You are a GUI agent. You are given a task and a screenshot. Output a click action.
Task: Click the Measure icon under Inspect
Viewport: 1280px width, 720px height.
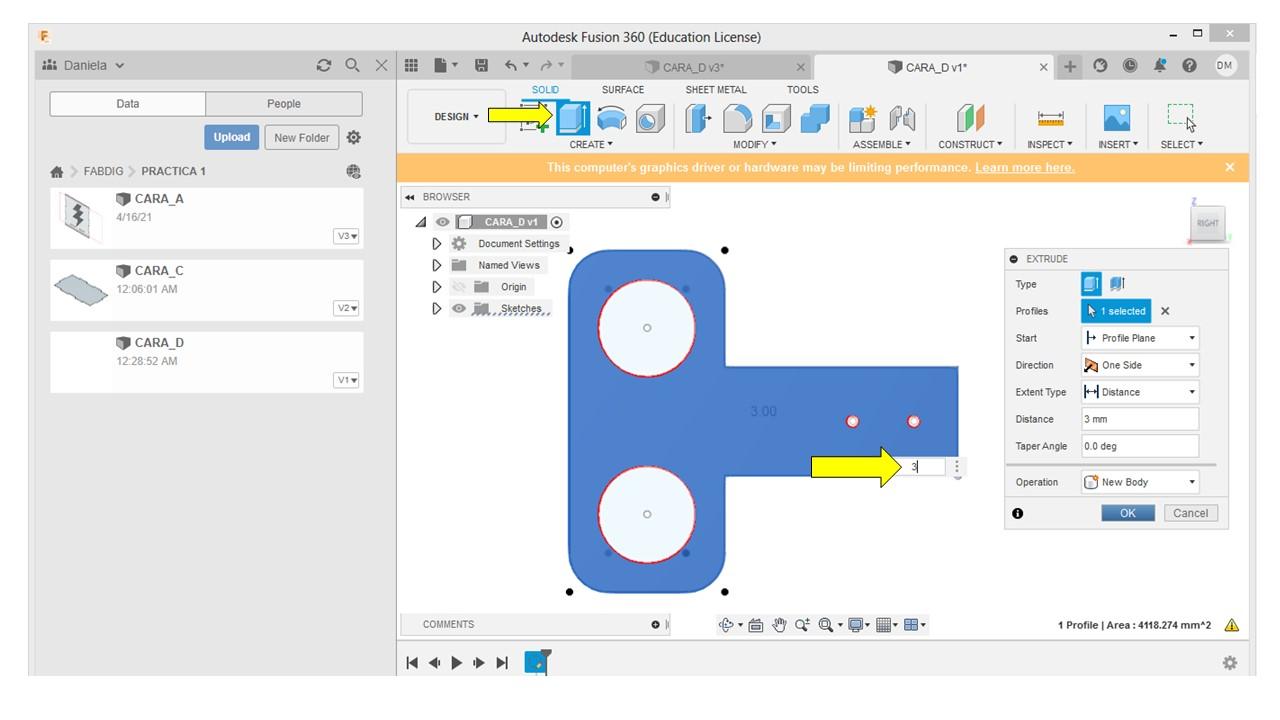coord(1050,119)
